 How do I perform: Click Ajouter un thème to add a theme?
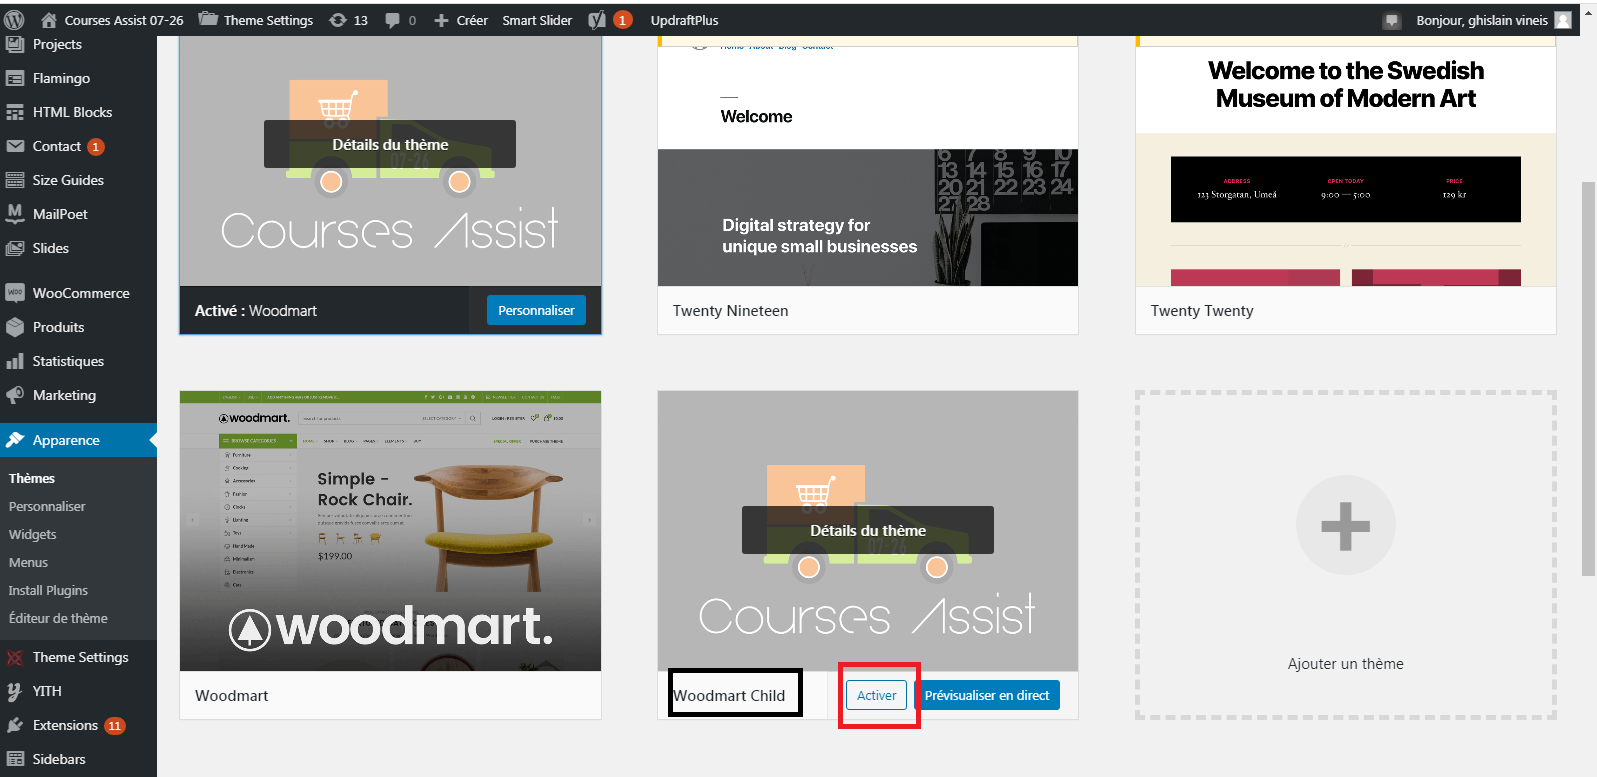point(1346,555)
